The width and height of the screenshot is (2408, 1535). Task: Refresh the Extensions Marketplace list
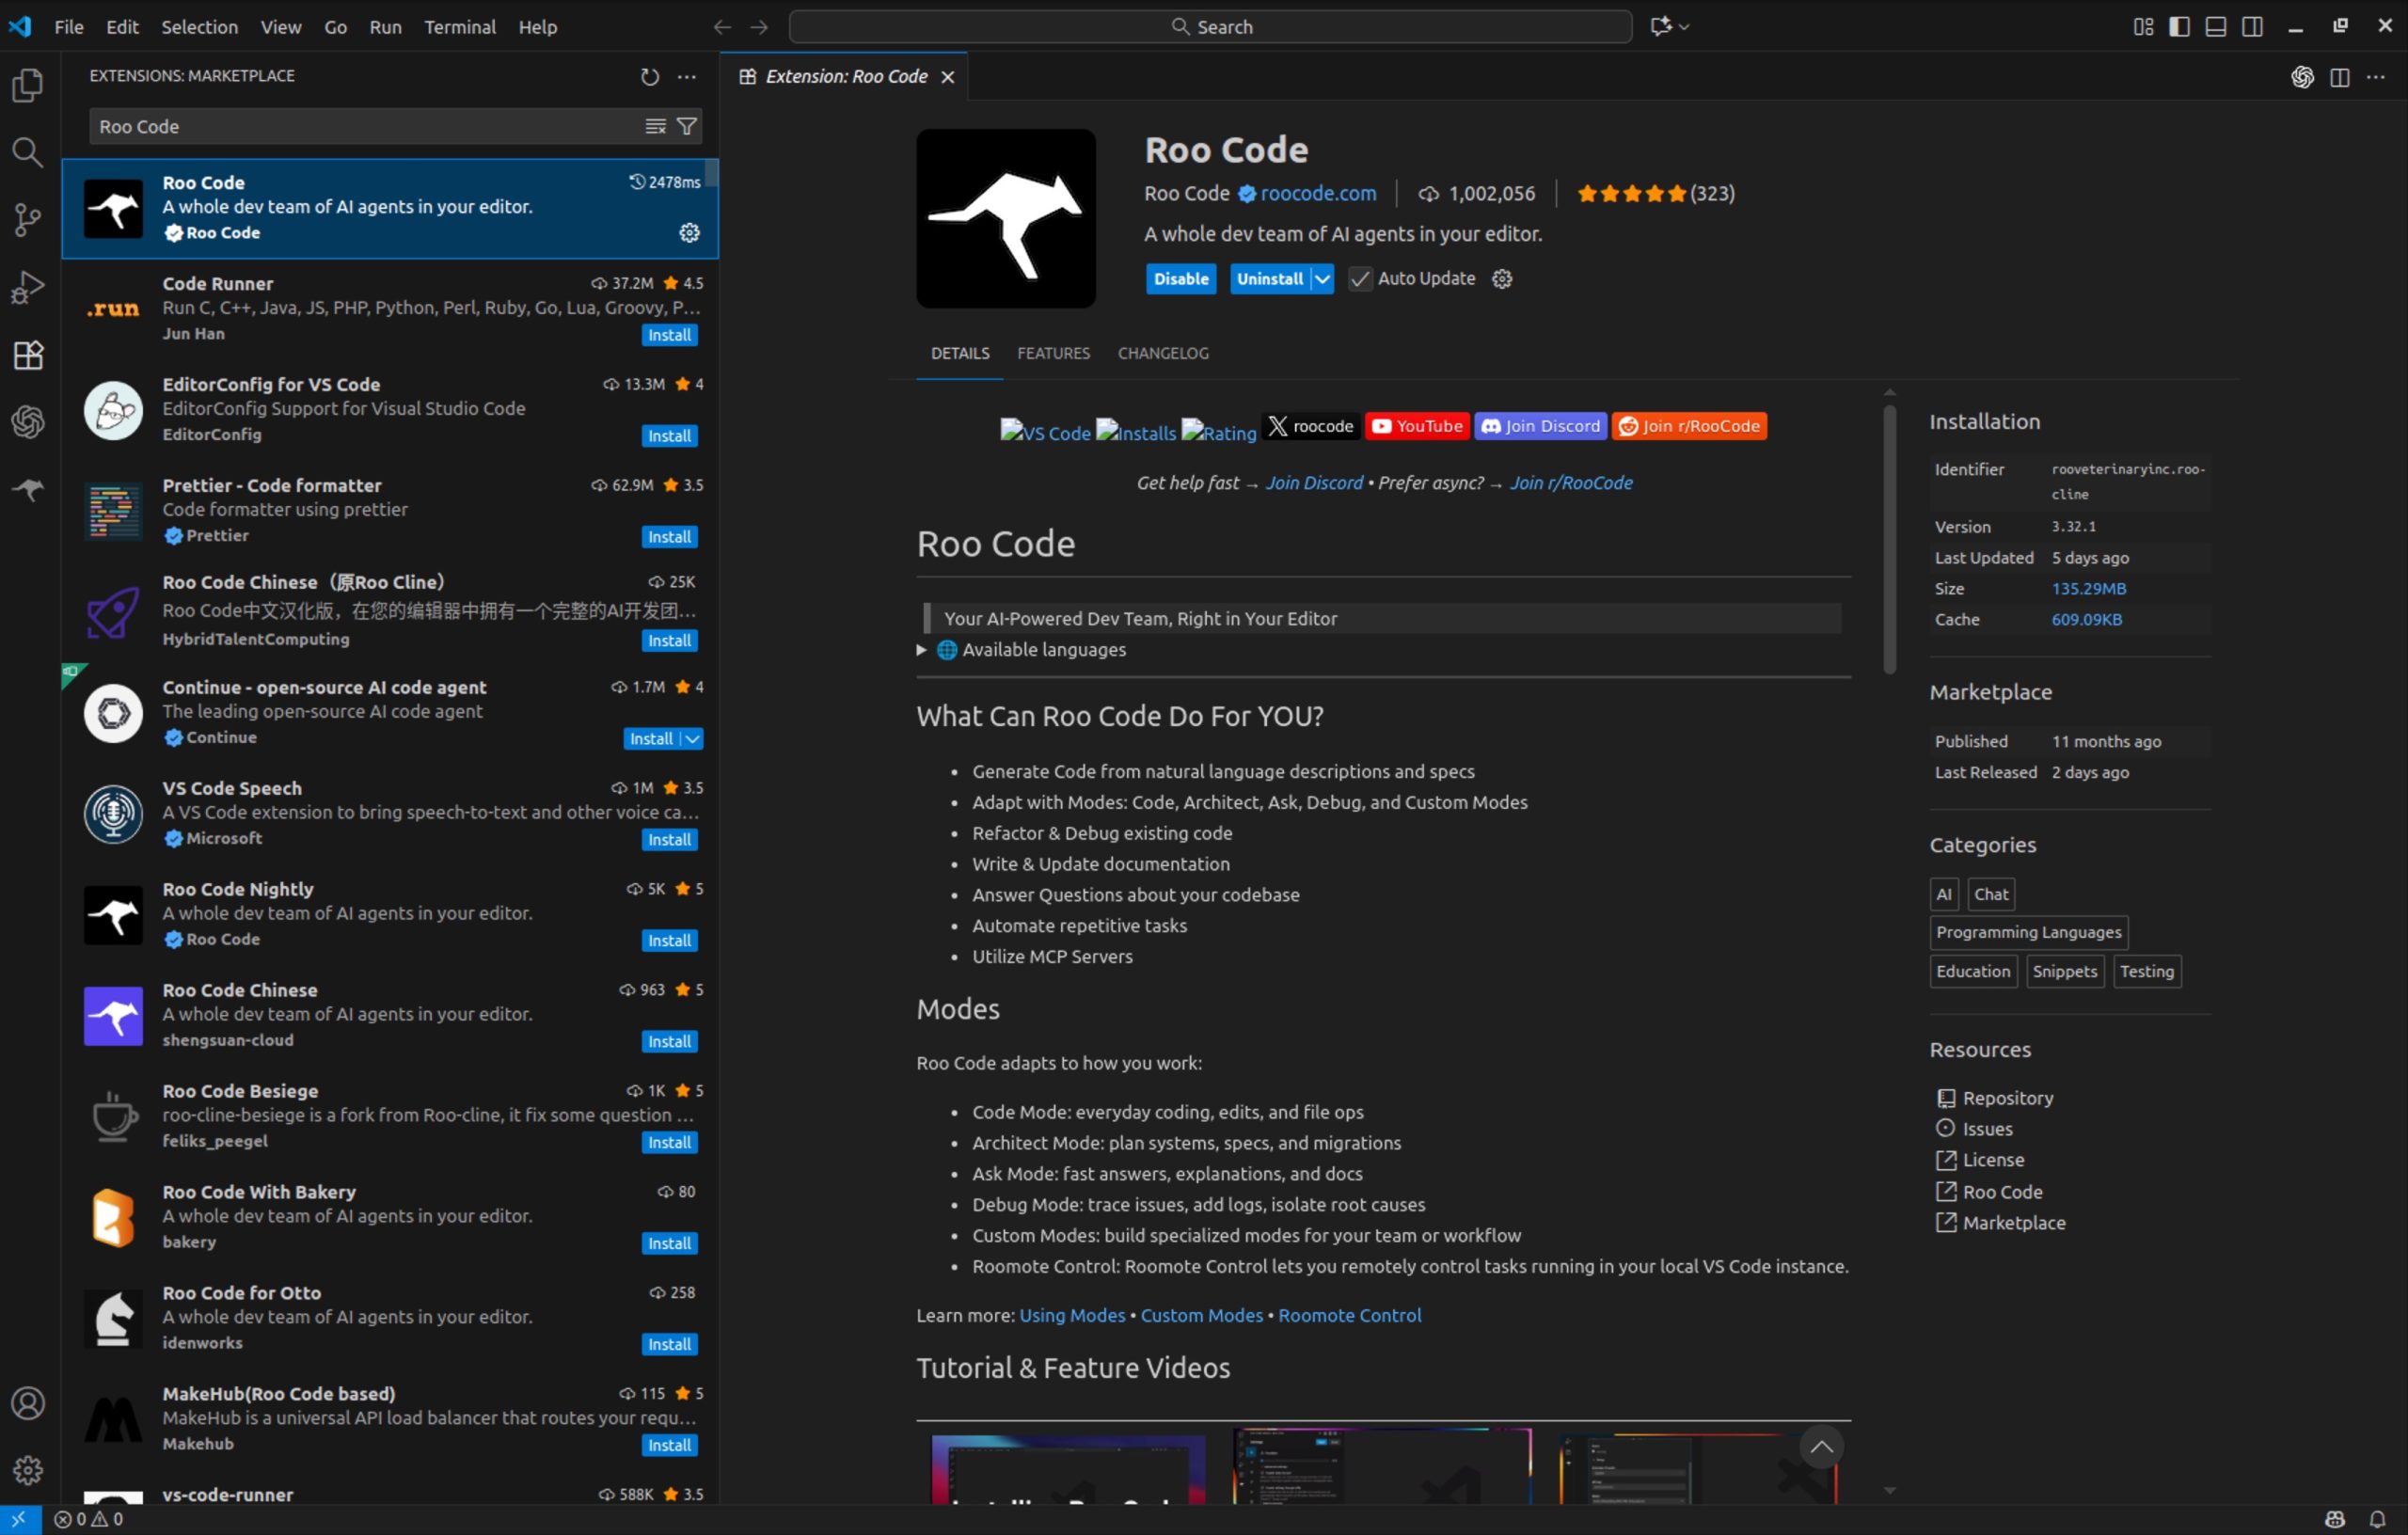[x=649, y=76]
